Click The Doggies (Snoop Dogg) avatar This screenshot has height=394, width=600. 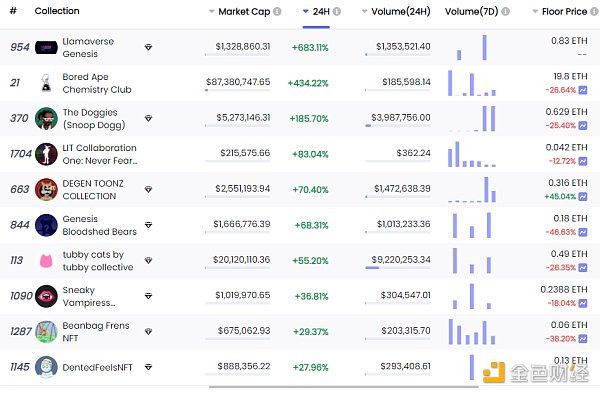(x=46, y=119)
